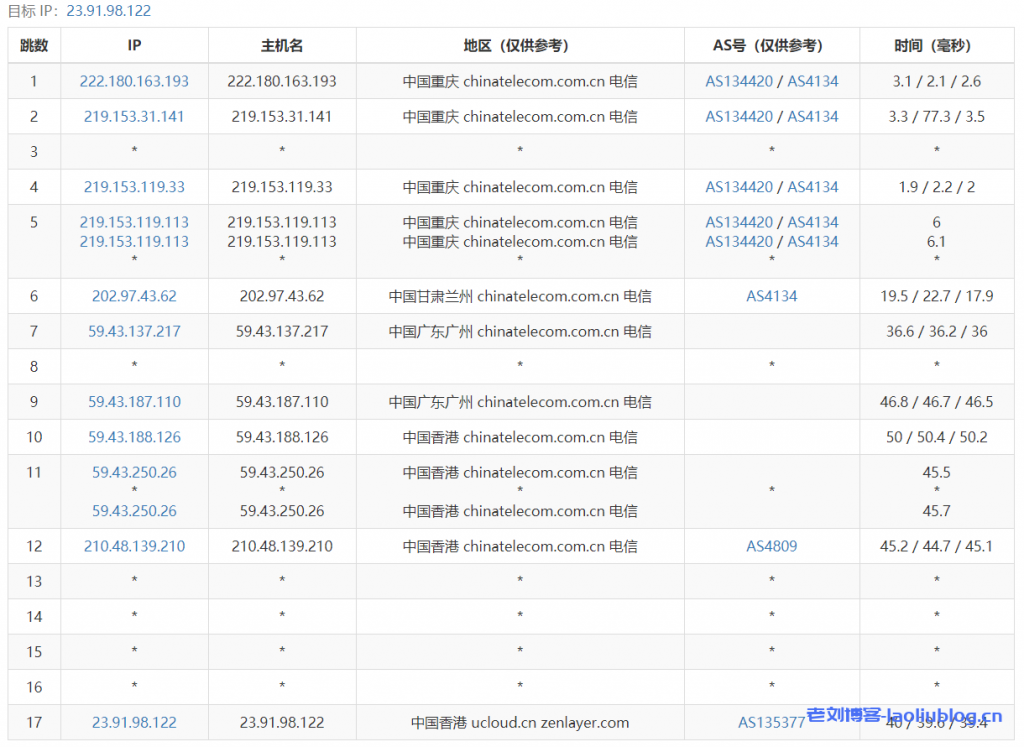Open the hop 1 IP link 222.180.163.193

[x=134, y=81]
